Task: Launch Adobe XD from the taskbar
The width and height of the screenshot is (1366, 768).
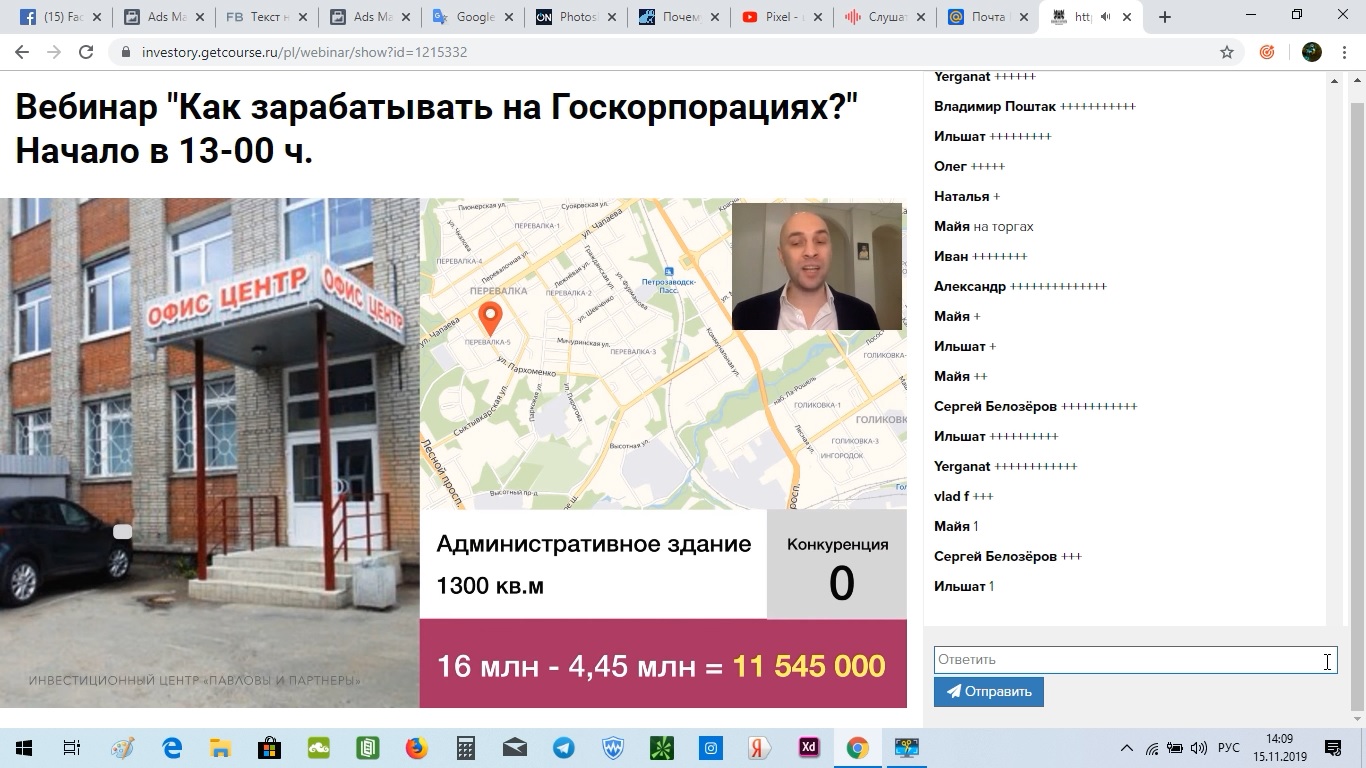Action: (x=807, y=747)
